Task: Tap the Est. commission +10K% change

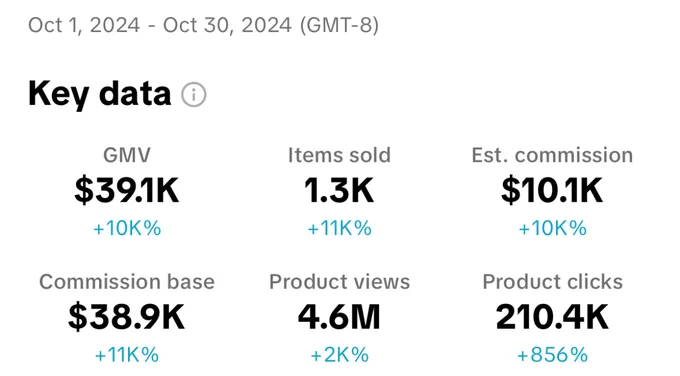Action: 552,228
